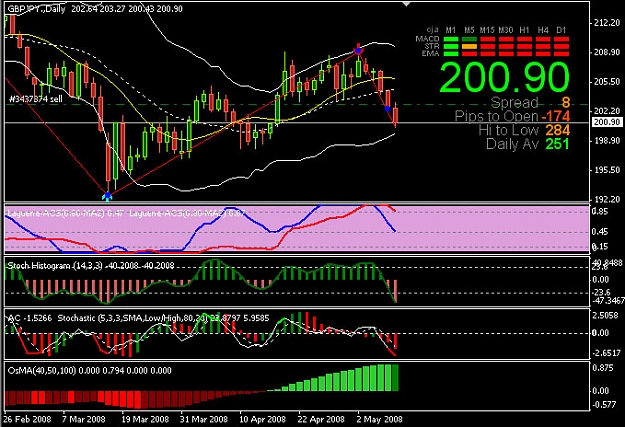Click the 0.875 value on OsMA scale
The width and height of the screenshot is (625, 427).
(601, 368)
